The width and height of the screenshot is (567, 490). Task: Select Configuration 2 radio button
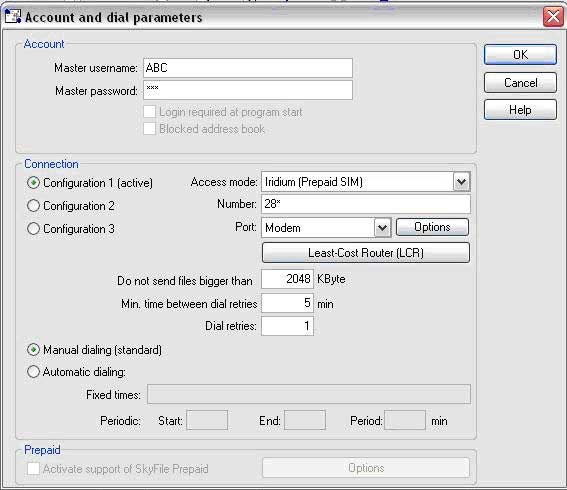tap(33, 206)
